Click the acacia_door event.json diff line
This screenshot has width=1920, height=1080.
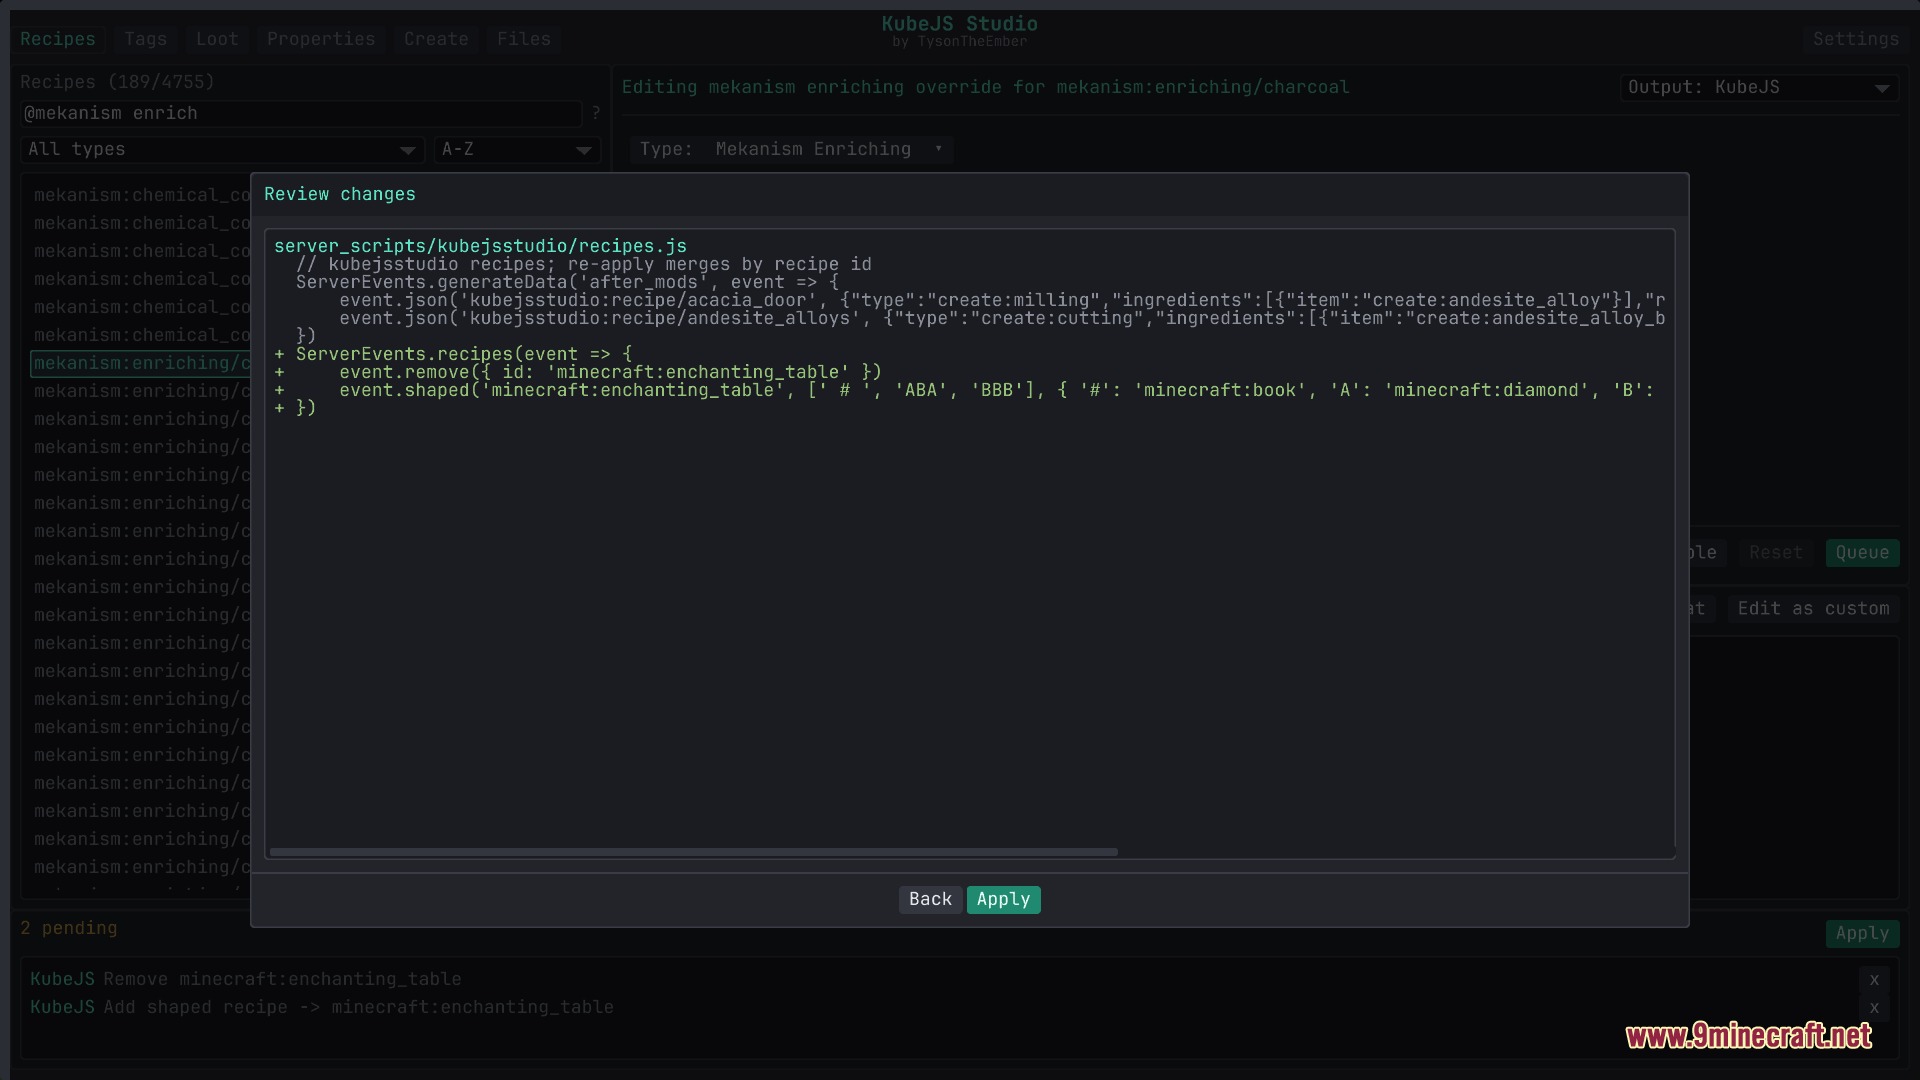tap(1002, 300)
